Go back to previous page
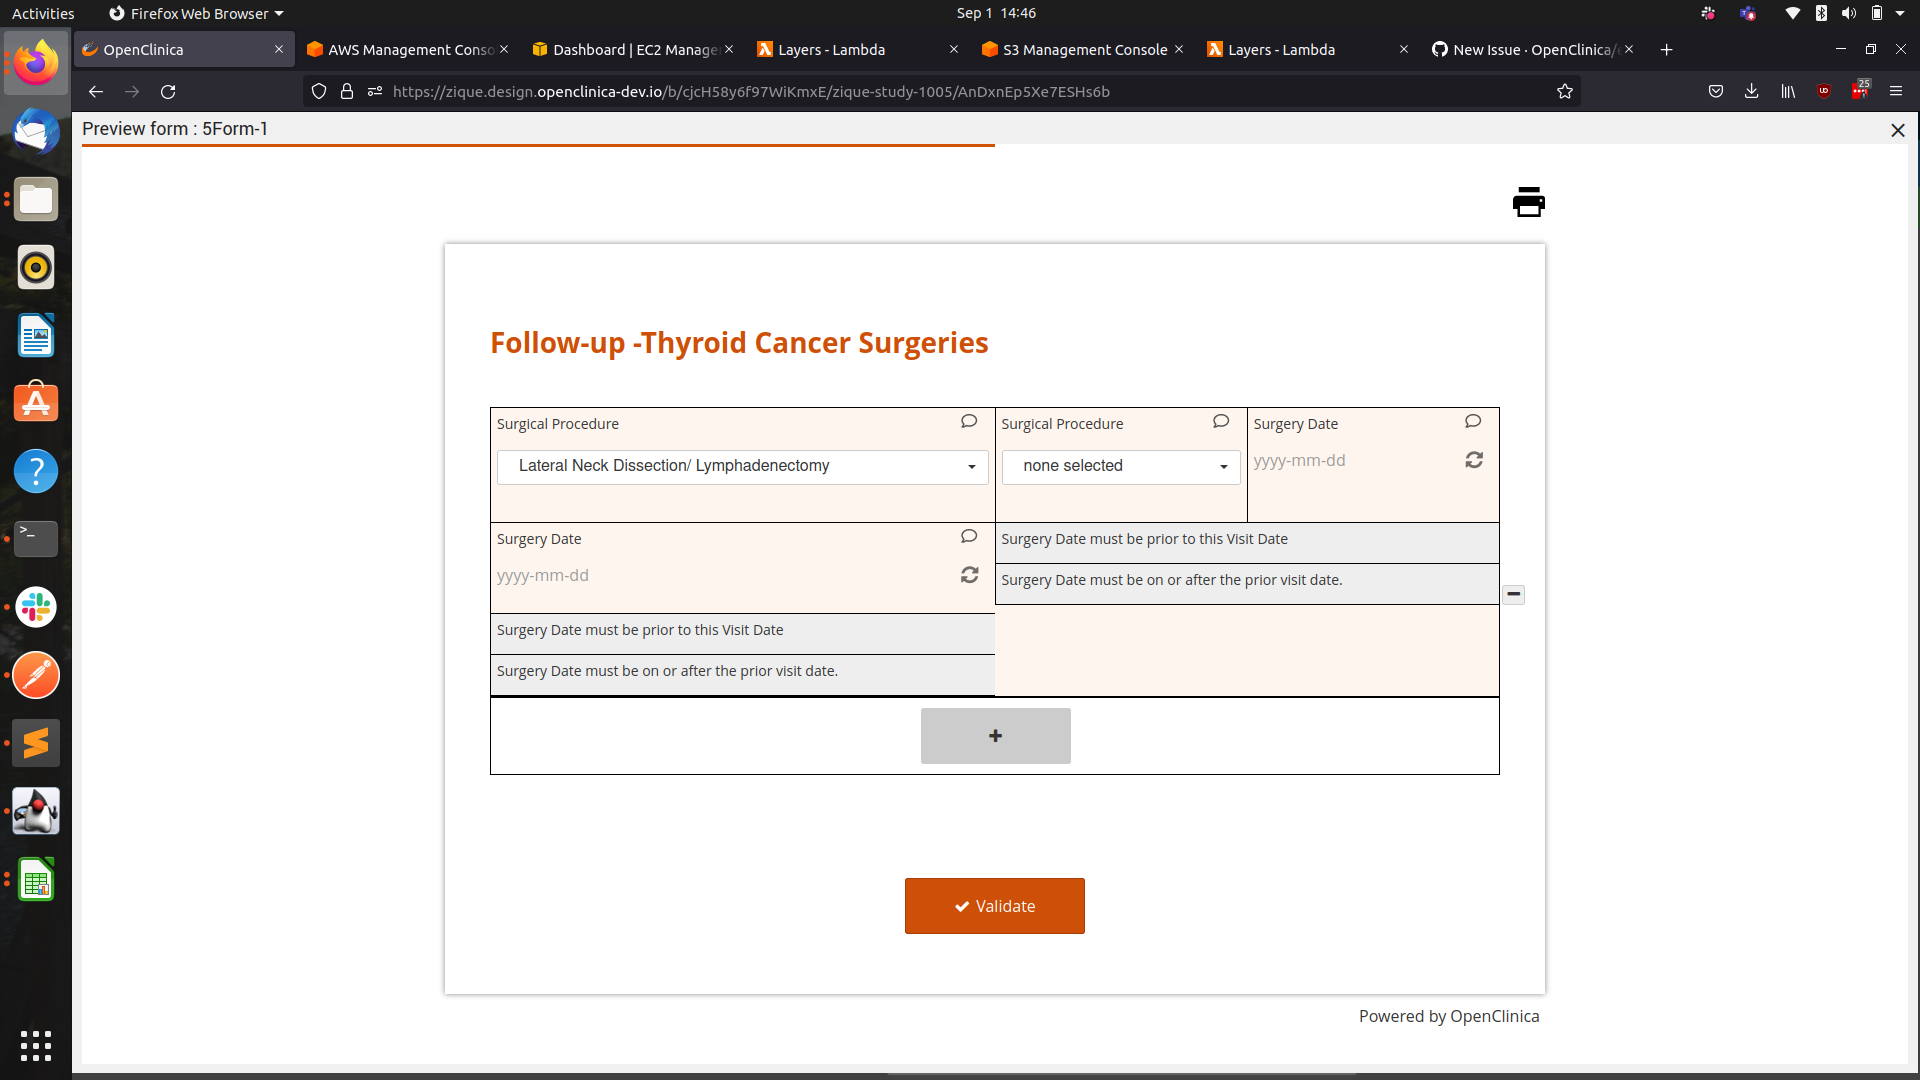Screen dimensions: 1920x1080 (96, 91)
